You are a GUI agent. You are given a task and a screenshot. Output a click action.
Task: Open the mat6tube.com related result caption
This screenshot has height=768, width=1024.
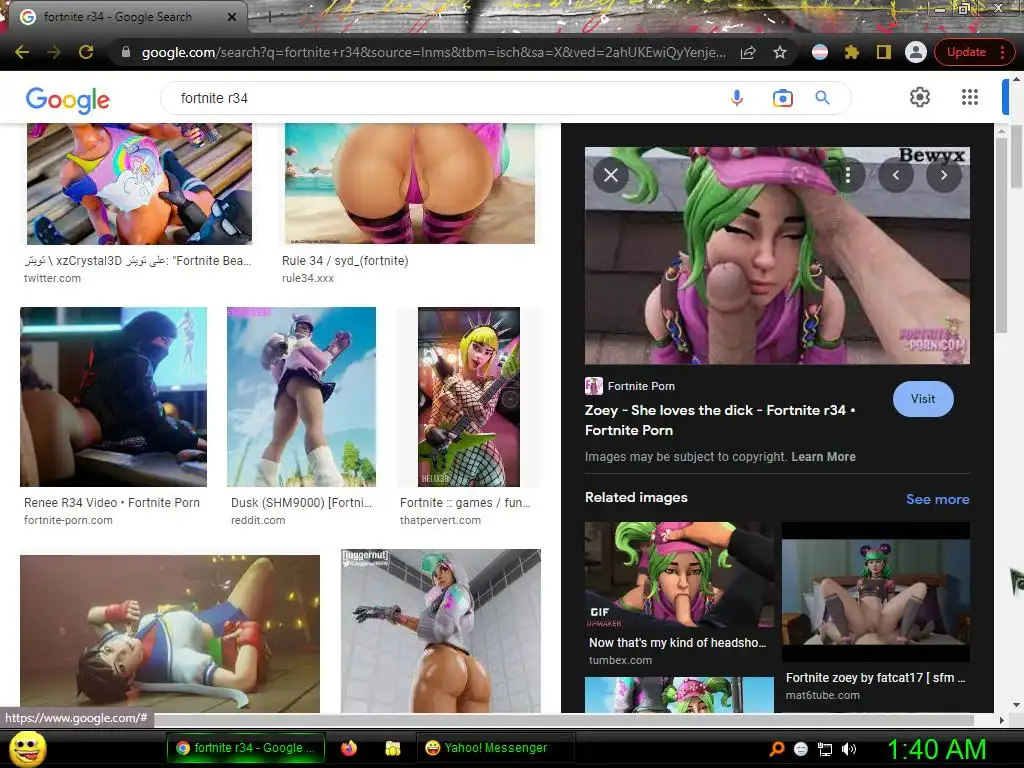point(823,696)
